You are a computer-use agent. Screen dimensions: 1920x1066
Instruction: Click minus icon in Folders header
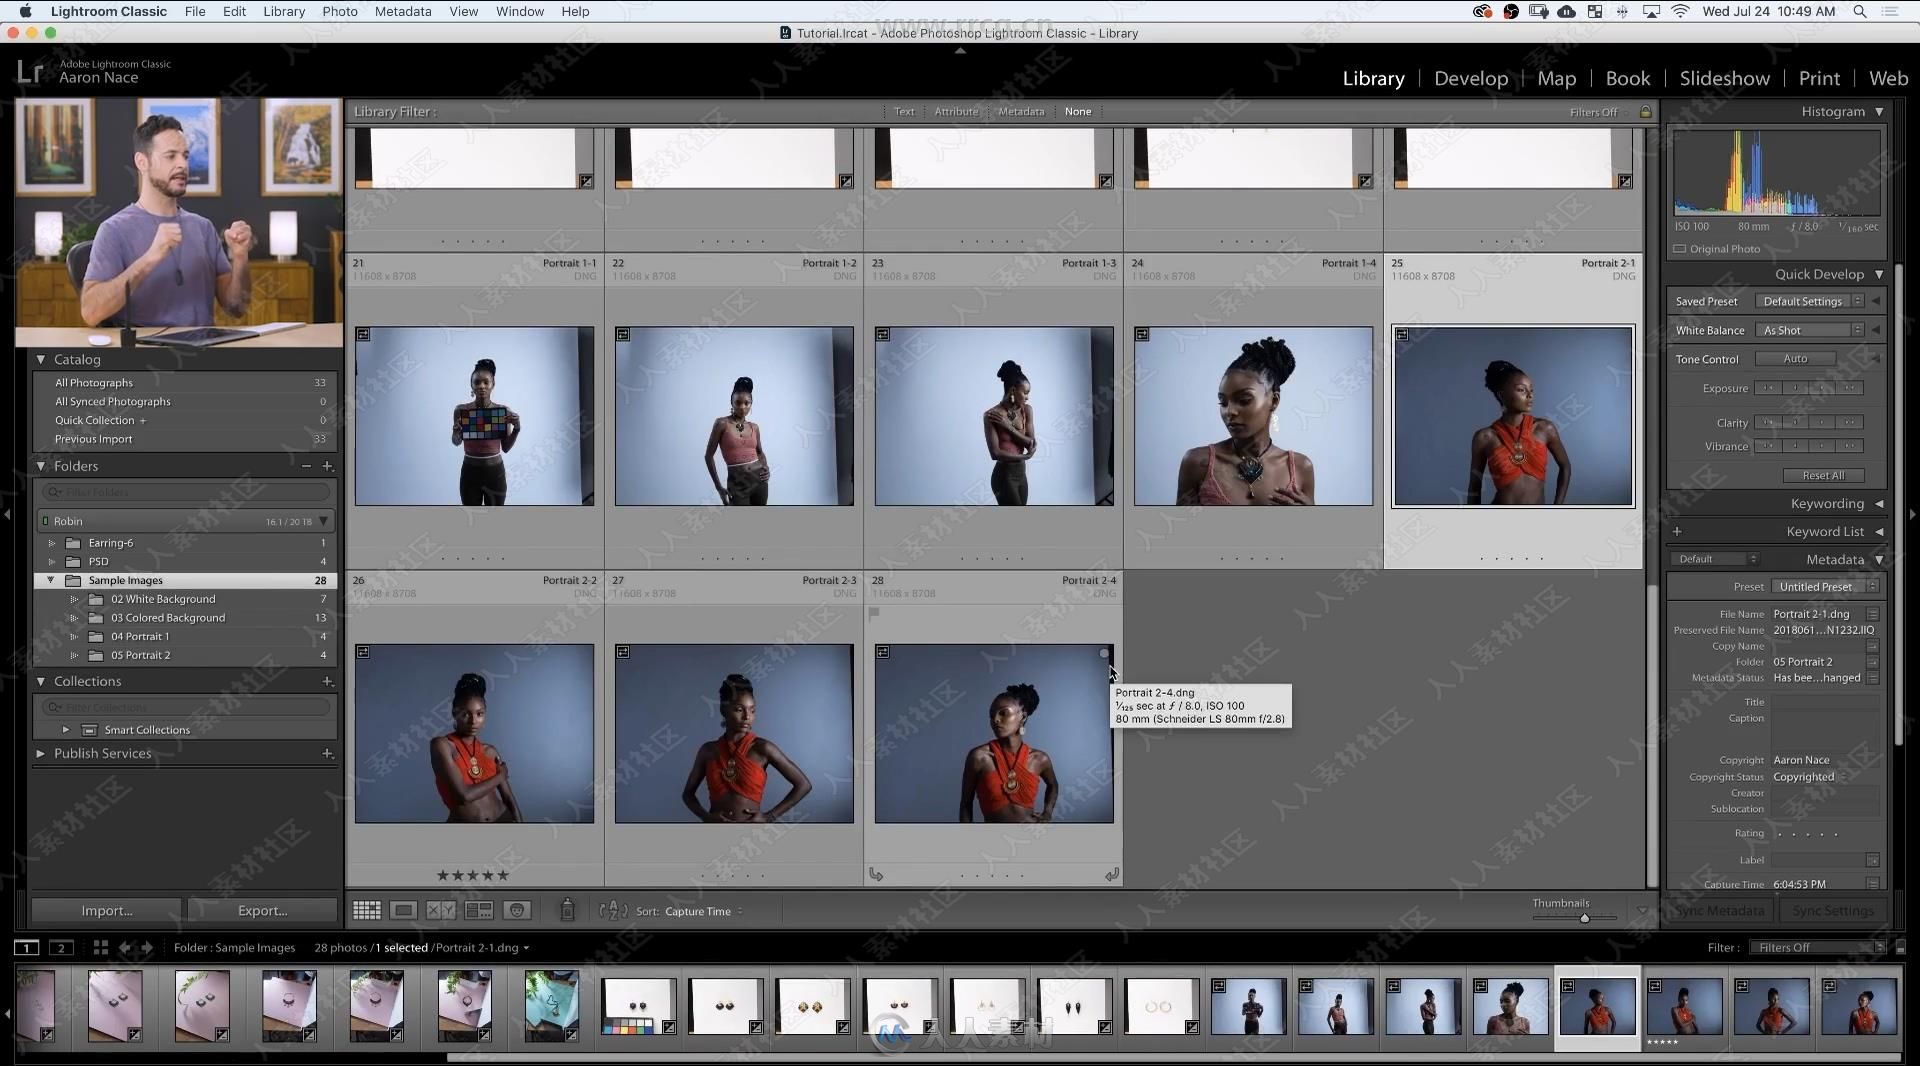pyautogui.click(x=306, y=466)
